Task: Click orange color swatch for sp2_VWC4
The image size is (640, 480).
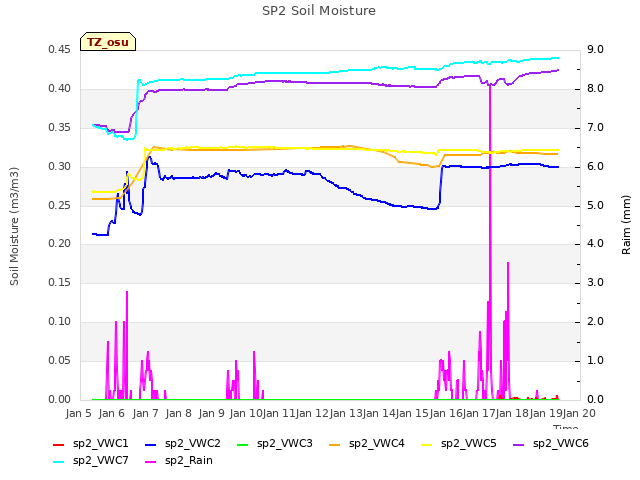Action: click(335, 445)
